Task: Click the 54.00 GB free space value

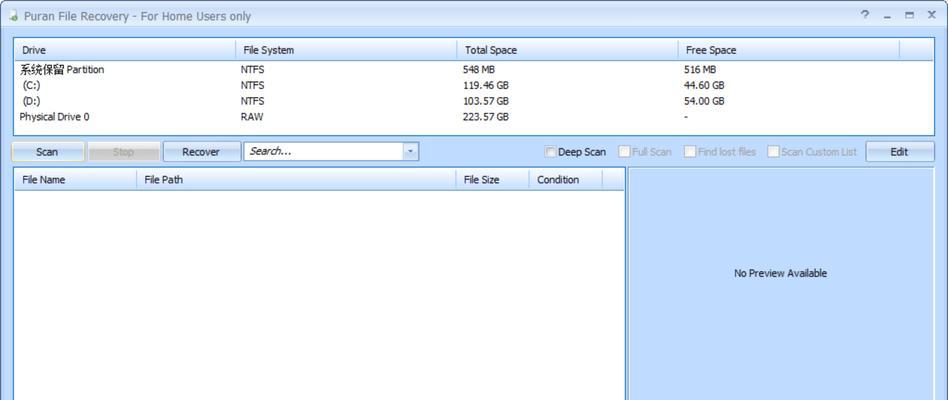Action: pyautogui.click(x=704, y=101)
